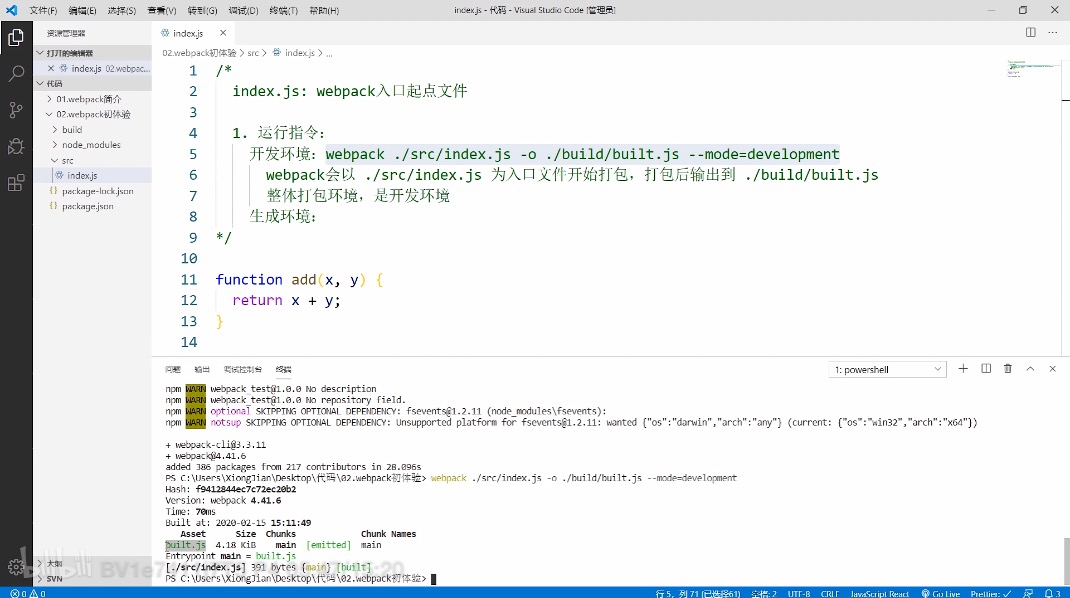Image resolution: width=1070 pixels, height=598 pixels.
Task: Open the Explorer view in activity bar
Action: click(x=16, y=38)
